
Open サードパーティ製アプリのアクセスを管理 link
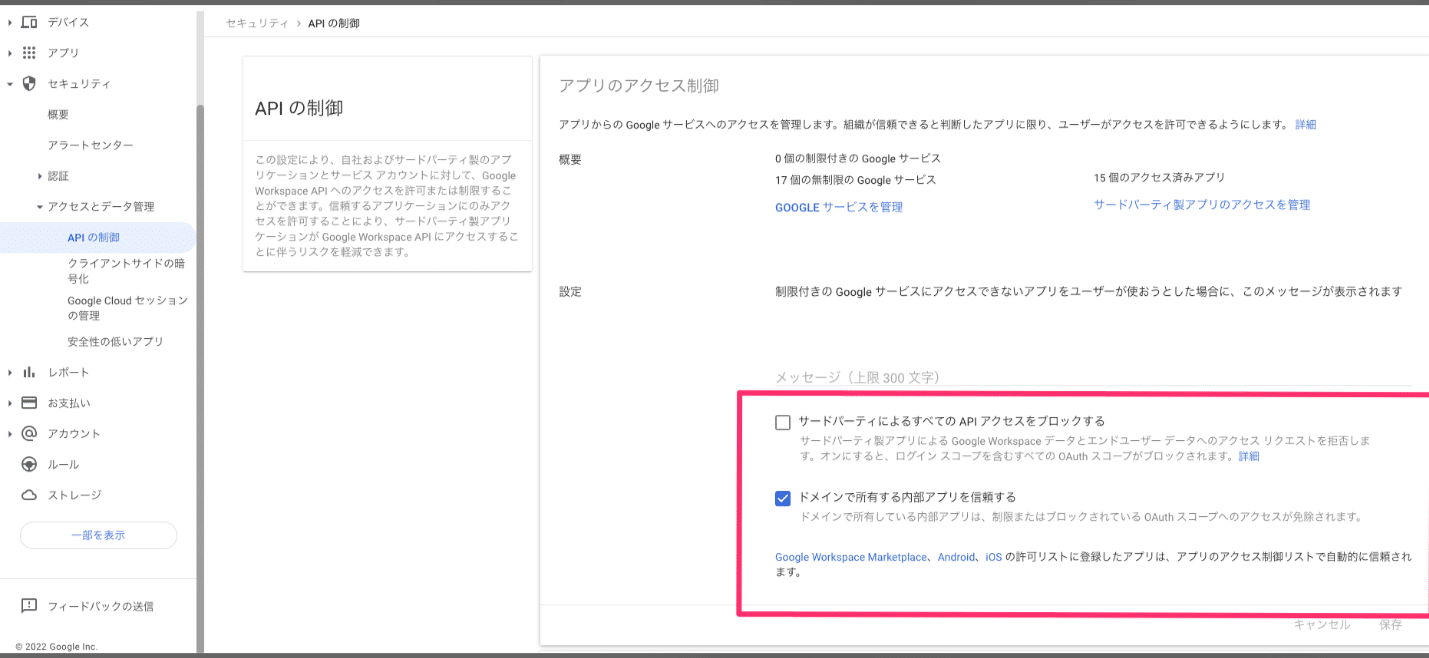(1201, 205)
